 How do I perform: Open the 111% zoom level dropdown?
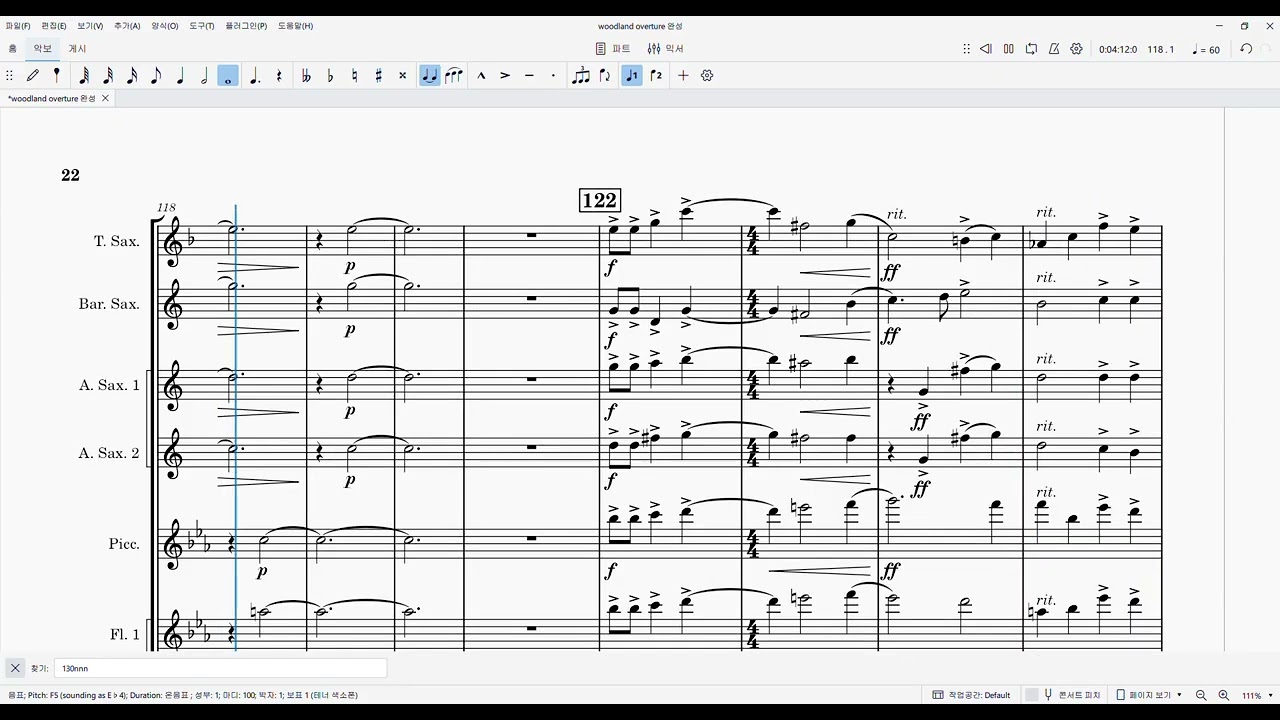1257,695
